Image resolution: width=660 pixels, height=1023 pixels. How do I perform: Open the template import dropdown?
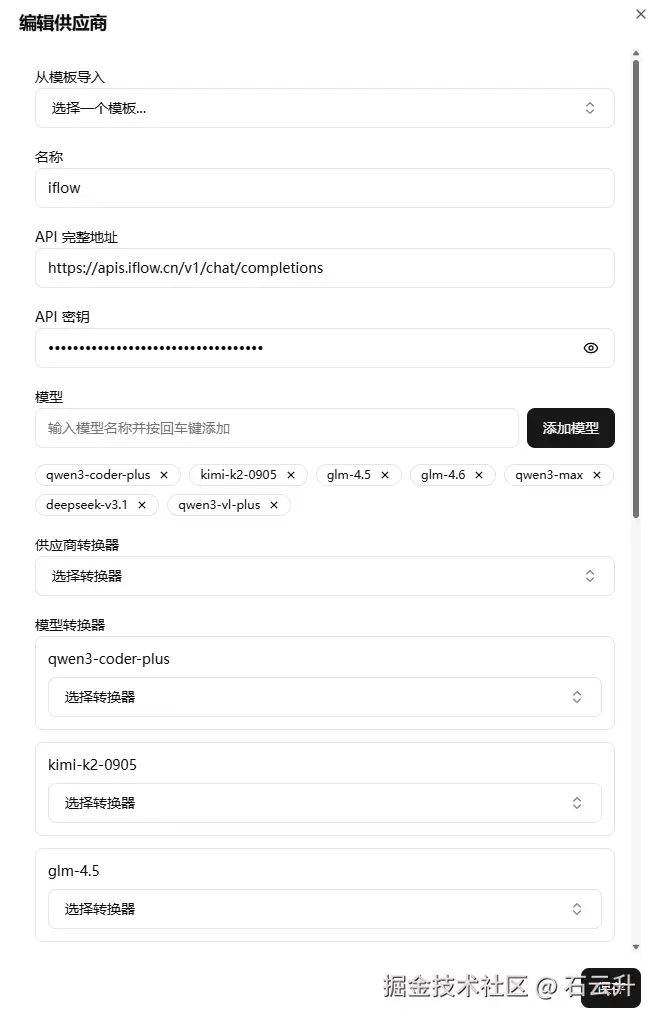[325, 108]
